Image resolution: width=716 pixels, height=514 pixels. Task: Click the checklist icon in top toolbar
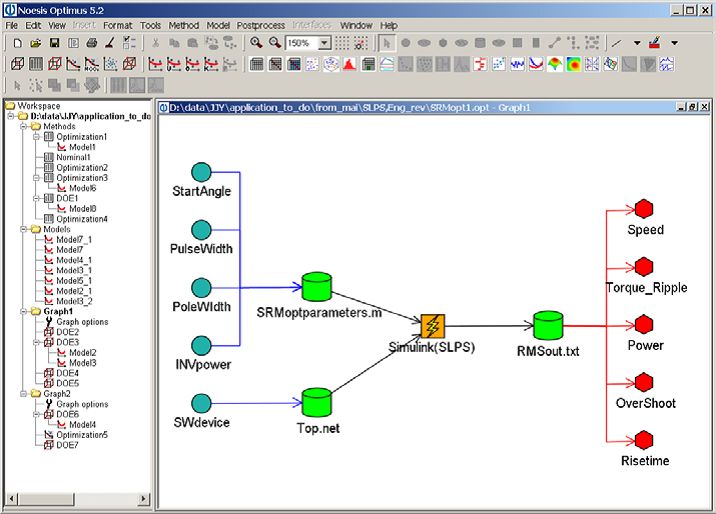point(129,43)
